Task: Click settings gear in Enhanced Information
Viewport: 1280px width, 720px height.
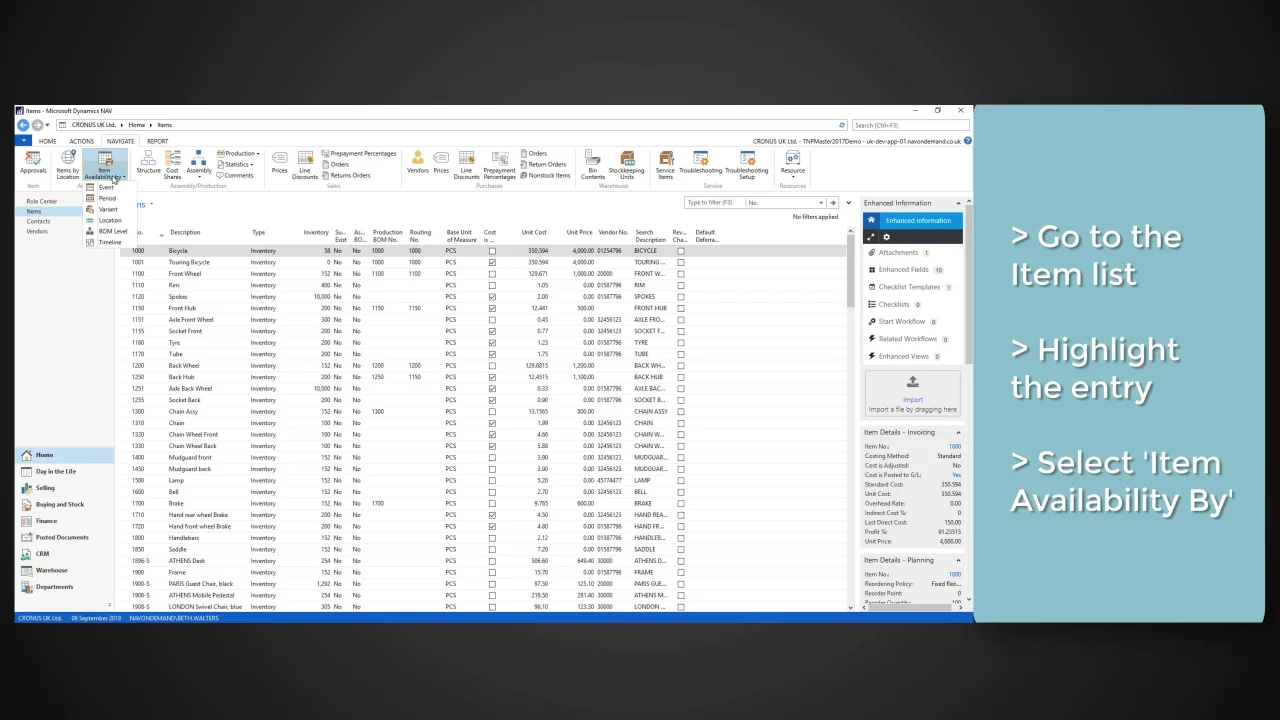Action: tap(886, 237)
